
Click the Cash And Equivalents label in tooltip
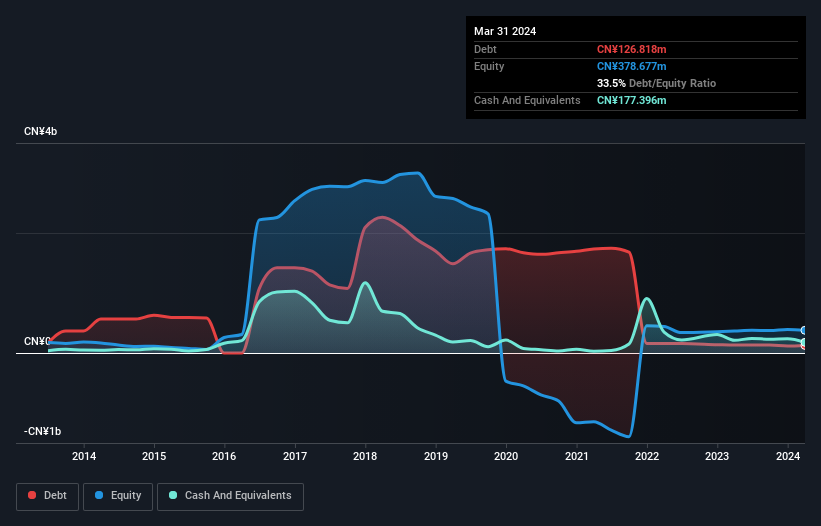tap(527, 100)
